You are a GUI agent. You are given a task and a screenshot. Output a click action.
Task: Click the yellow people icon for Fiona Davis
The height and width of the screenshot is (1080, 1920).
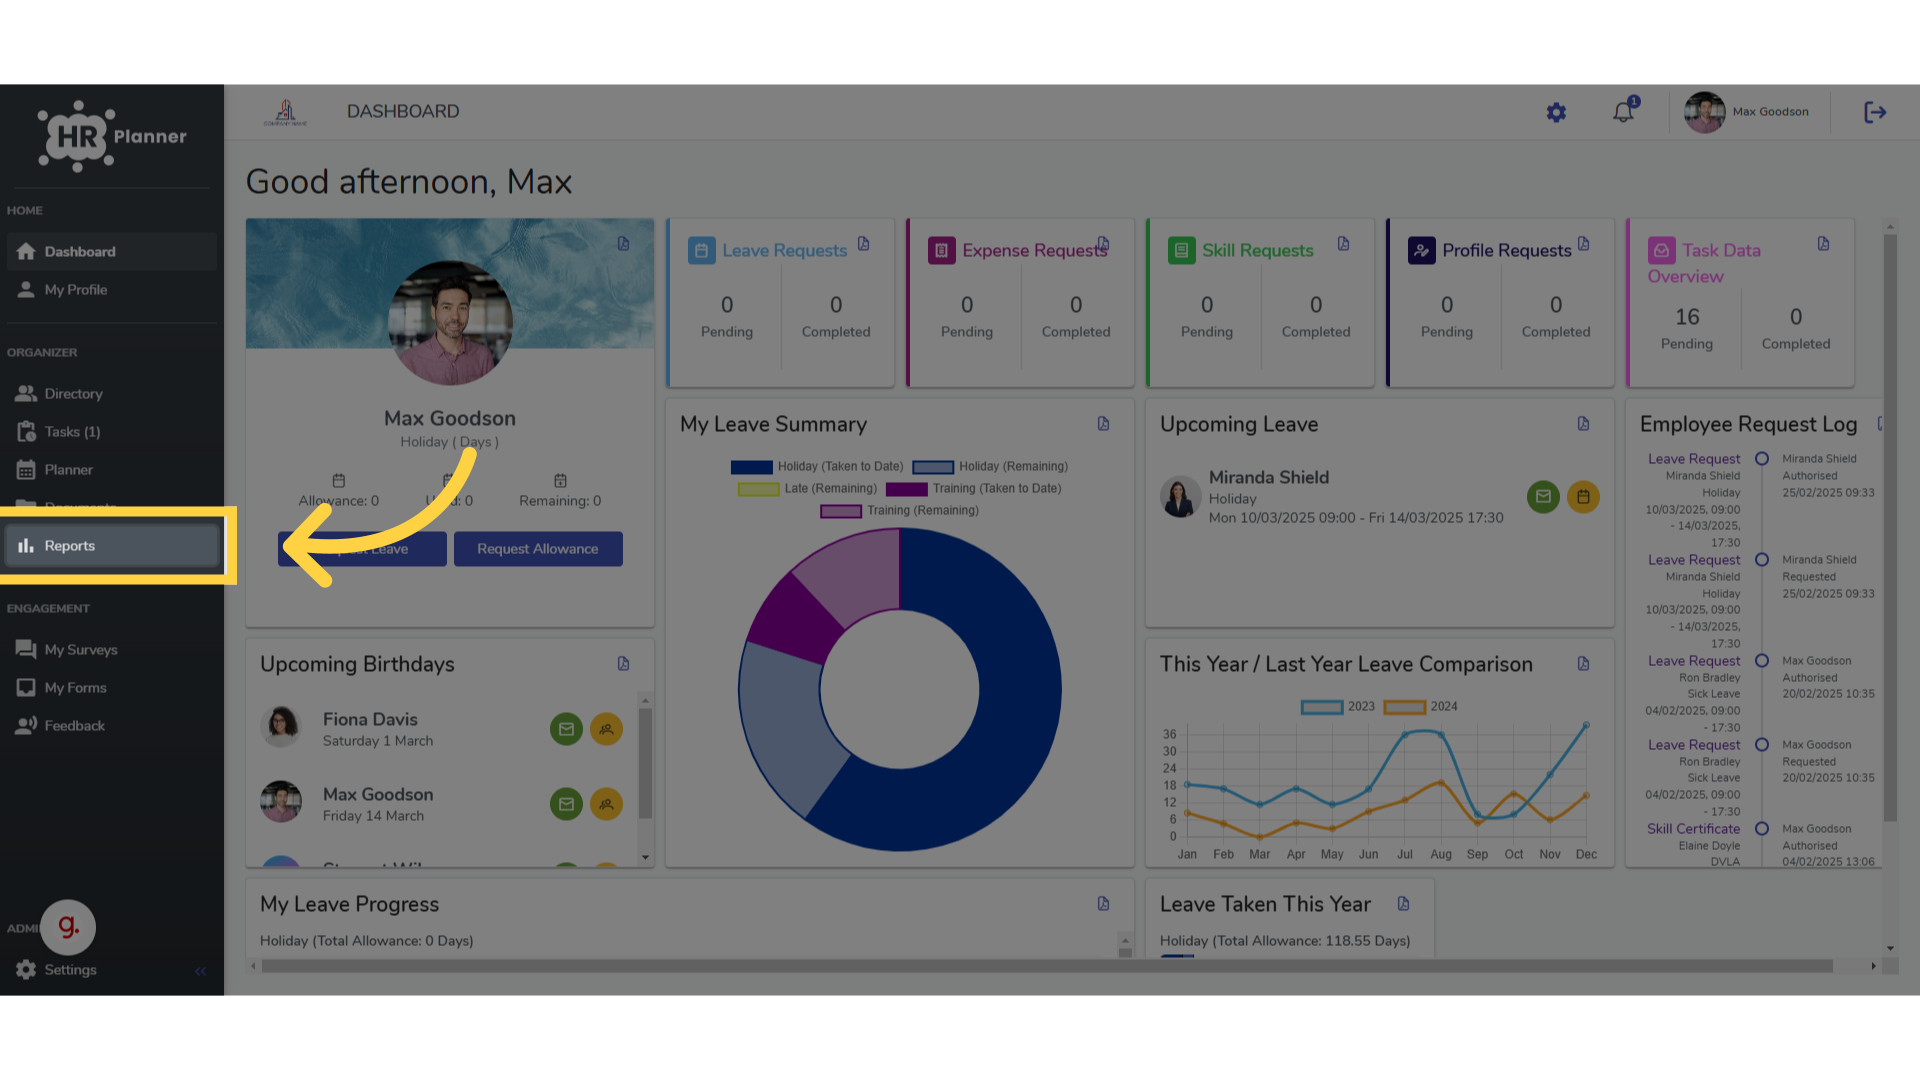606,729
